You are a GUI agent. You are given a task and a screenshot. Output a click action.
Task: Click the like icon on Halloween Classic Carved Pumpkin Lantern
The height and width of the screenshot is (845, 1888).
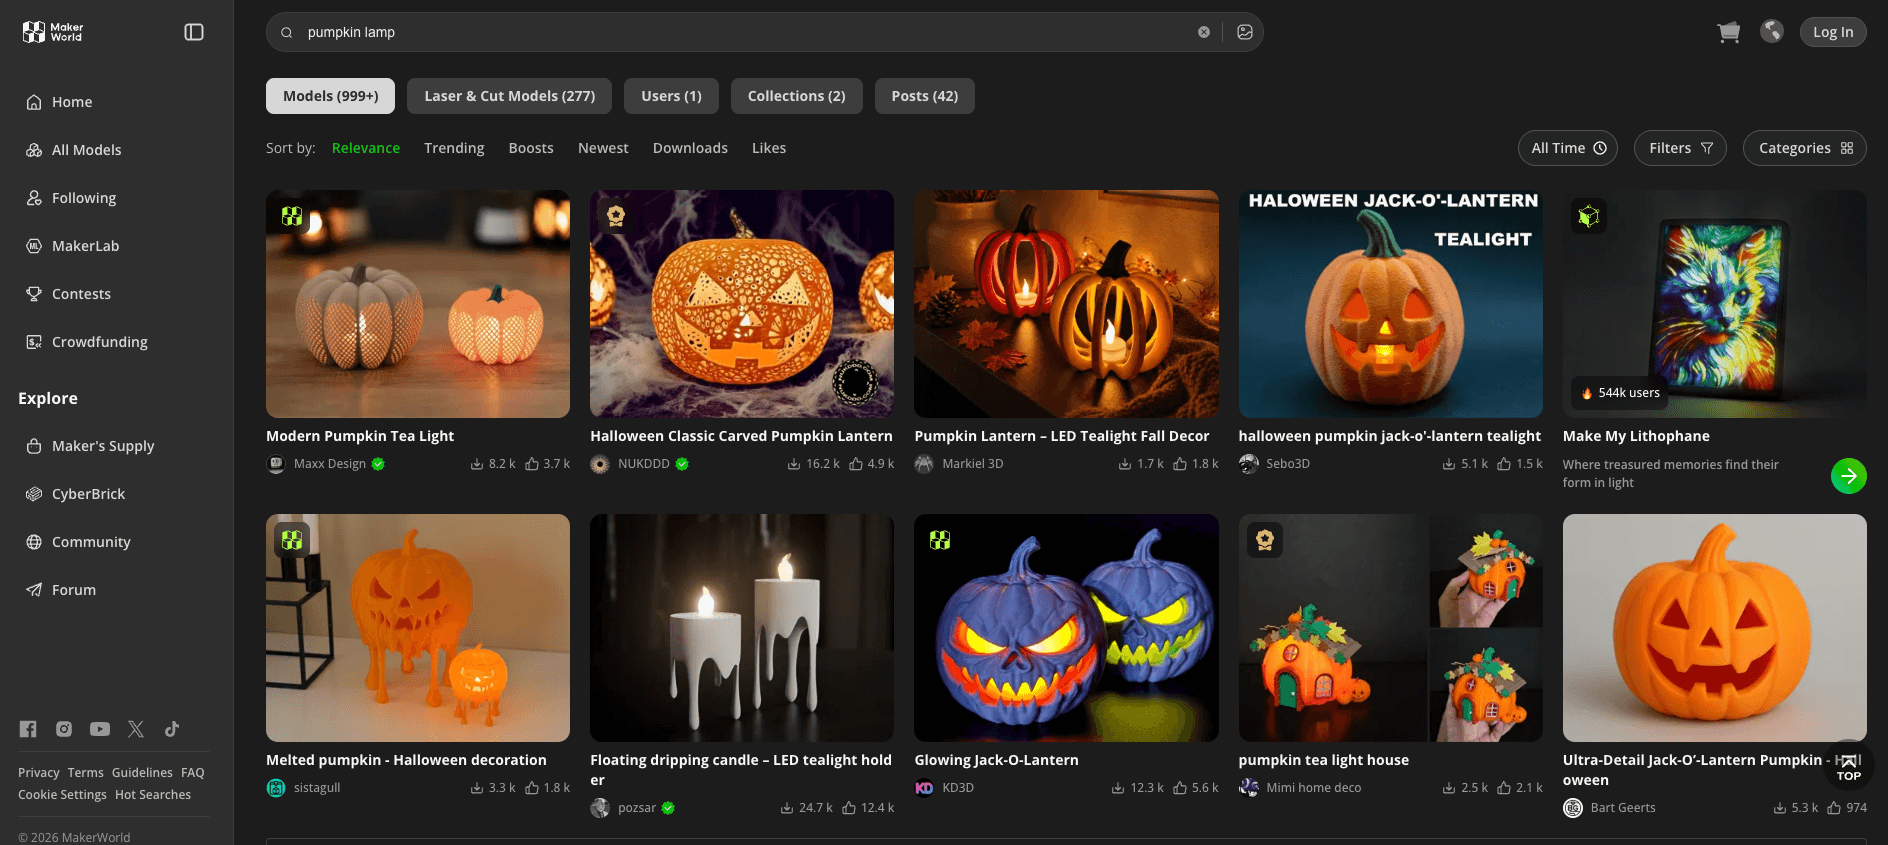[x=856, y=464]
